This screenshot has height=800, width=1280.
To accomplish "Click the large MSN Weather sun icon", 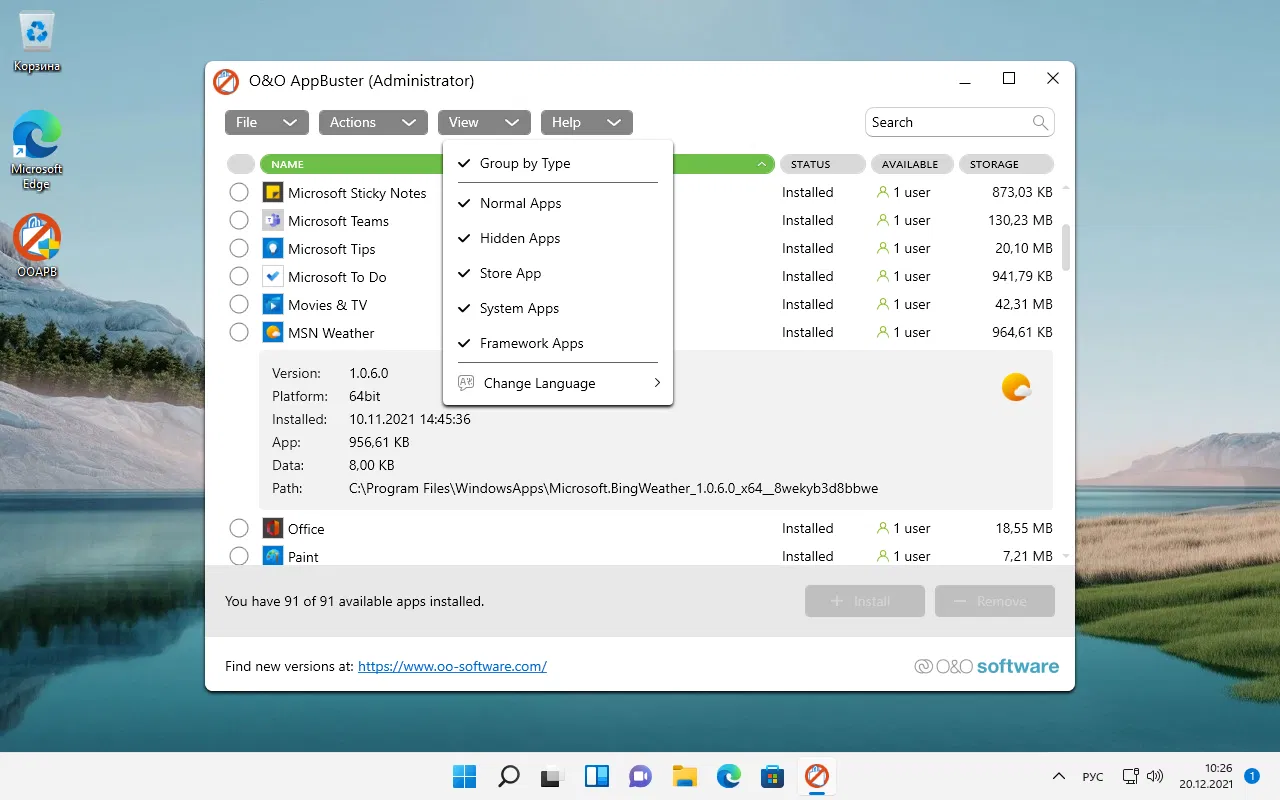I will pyautogui.click(x=1016, y=387).
